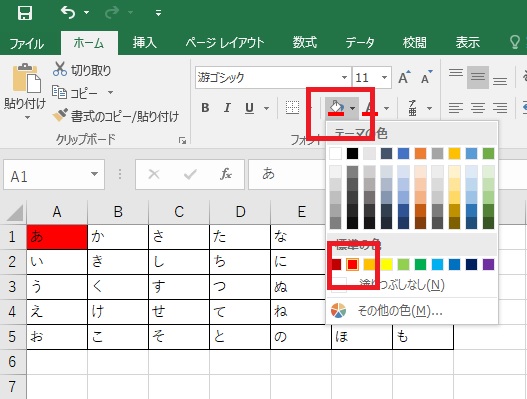Select cell containing ね
This screenshot has width=527, height=399.
click(x=301, y=312)
